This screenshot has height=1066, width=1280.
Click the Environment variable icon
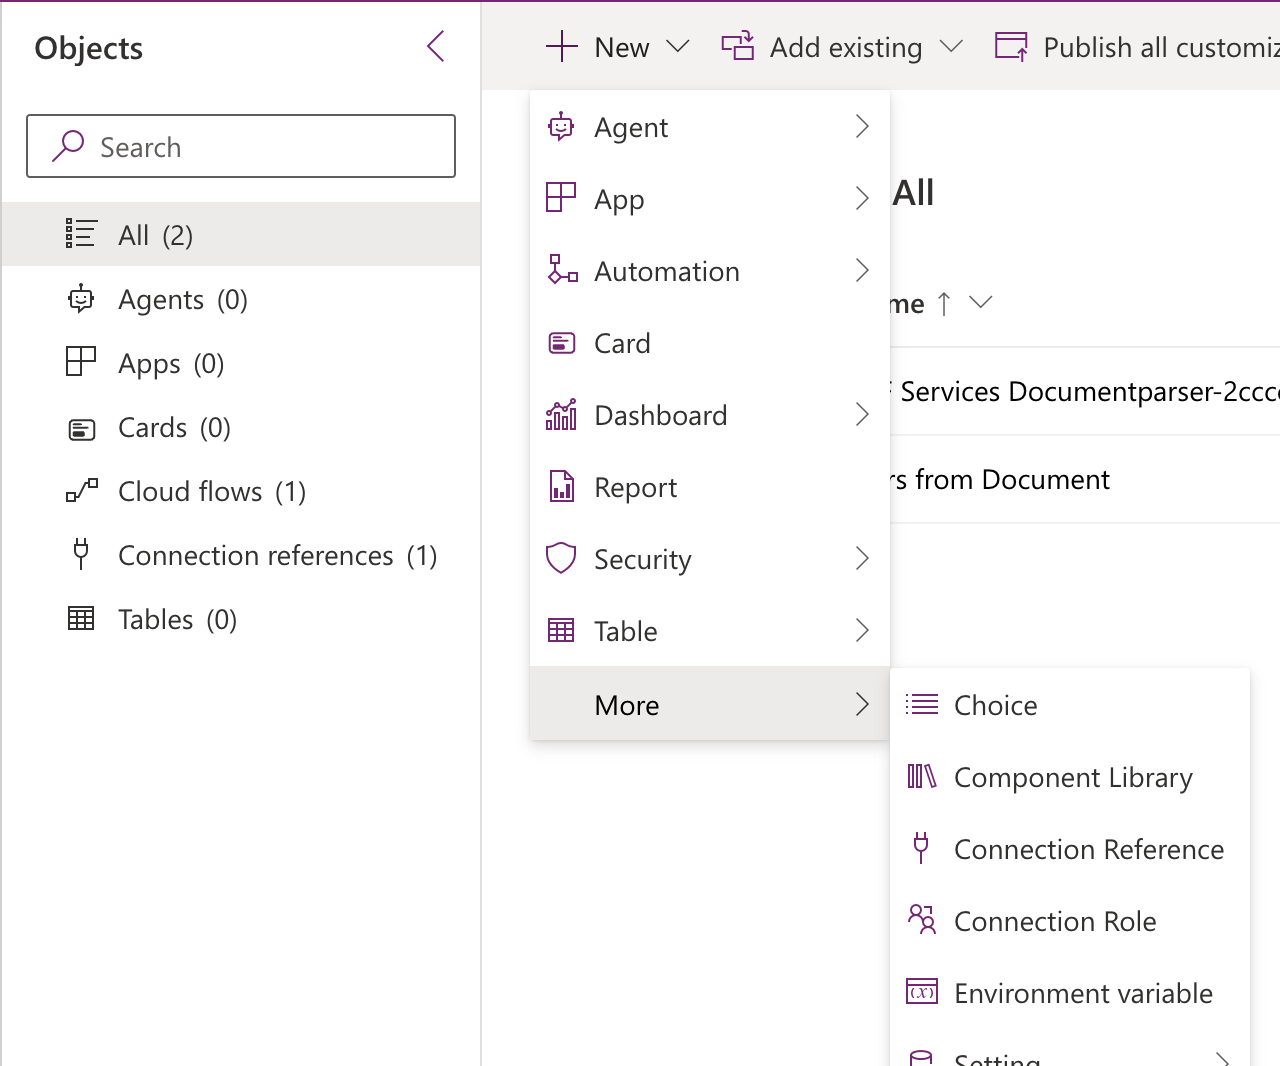coord(921,992)
